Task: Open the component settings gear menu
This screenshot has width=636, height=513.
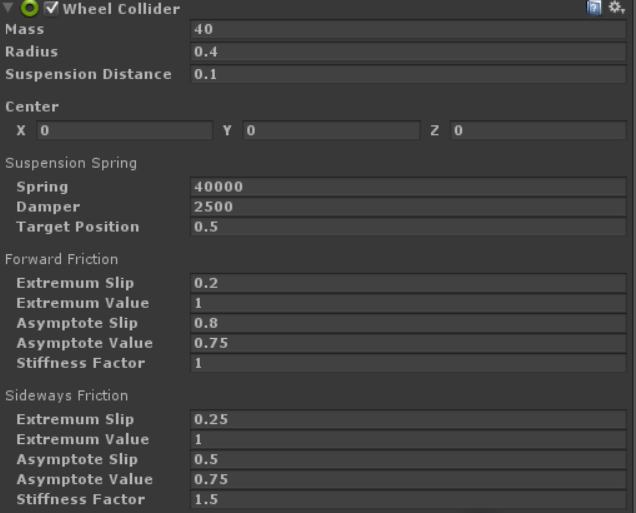Action: coord(617,9)
